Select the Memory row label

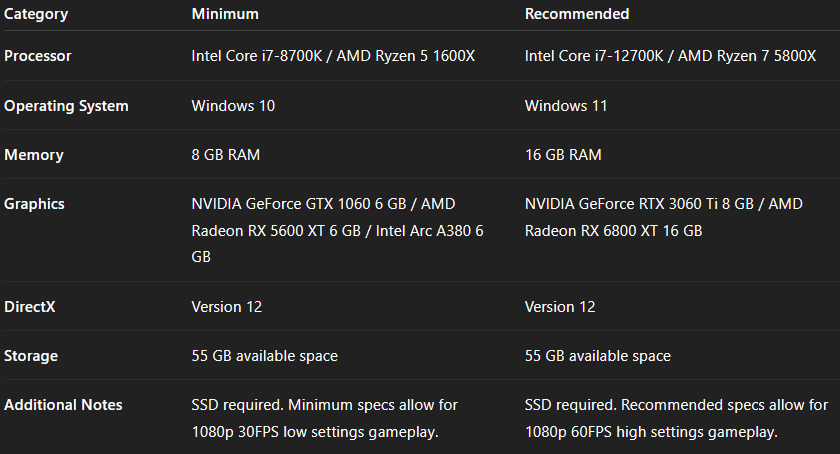[x=34, y=155]
